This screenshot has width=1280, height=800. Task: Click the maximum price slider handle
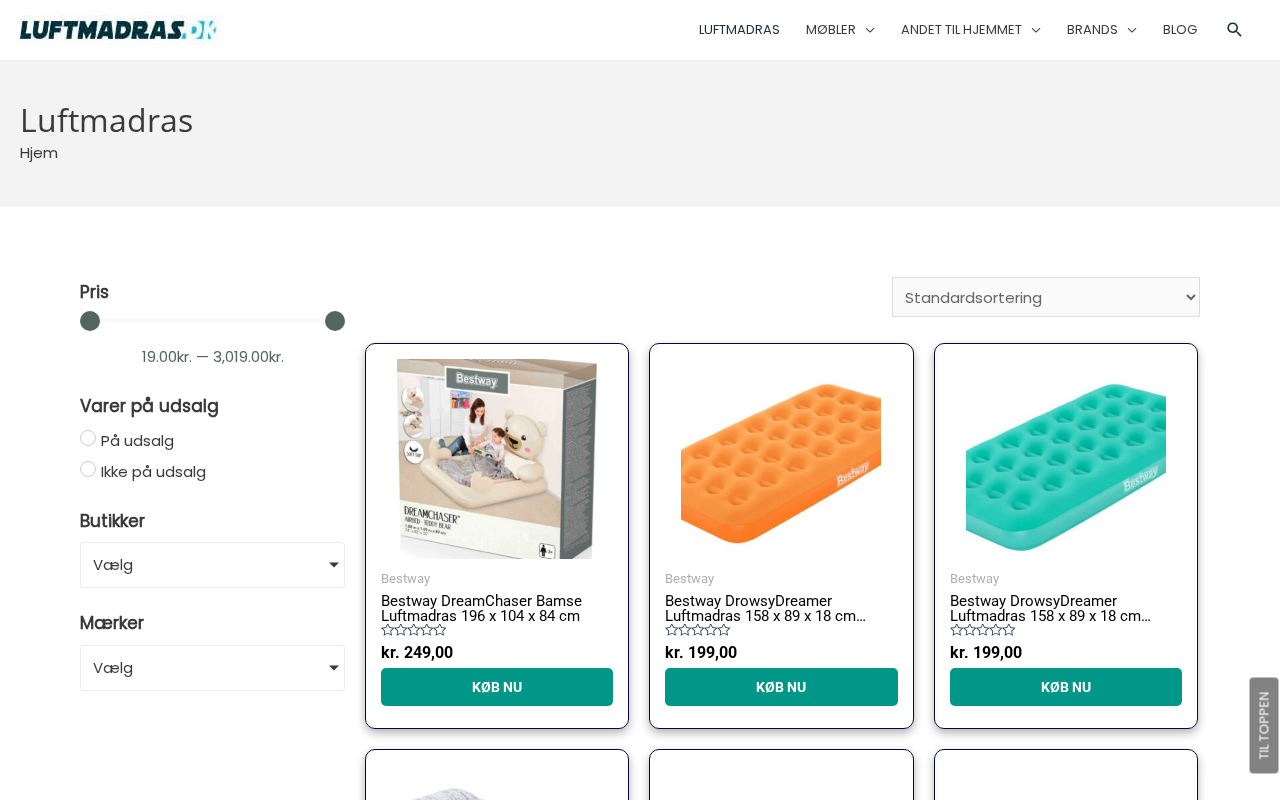point(335,321)
